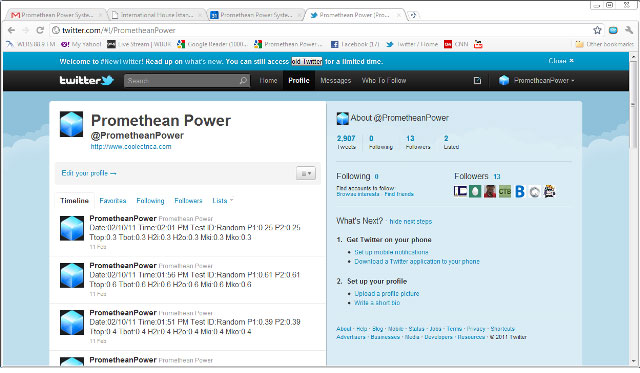Select the Followers tab
Viewport: 640px width, 373px height.
click(188, 200)
